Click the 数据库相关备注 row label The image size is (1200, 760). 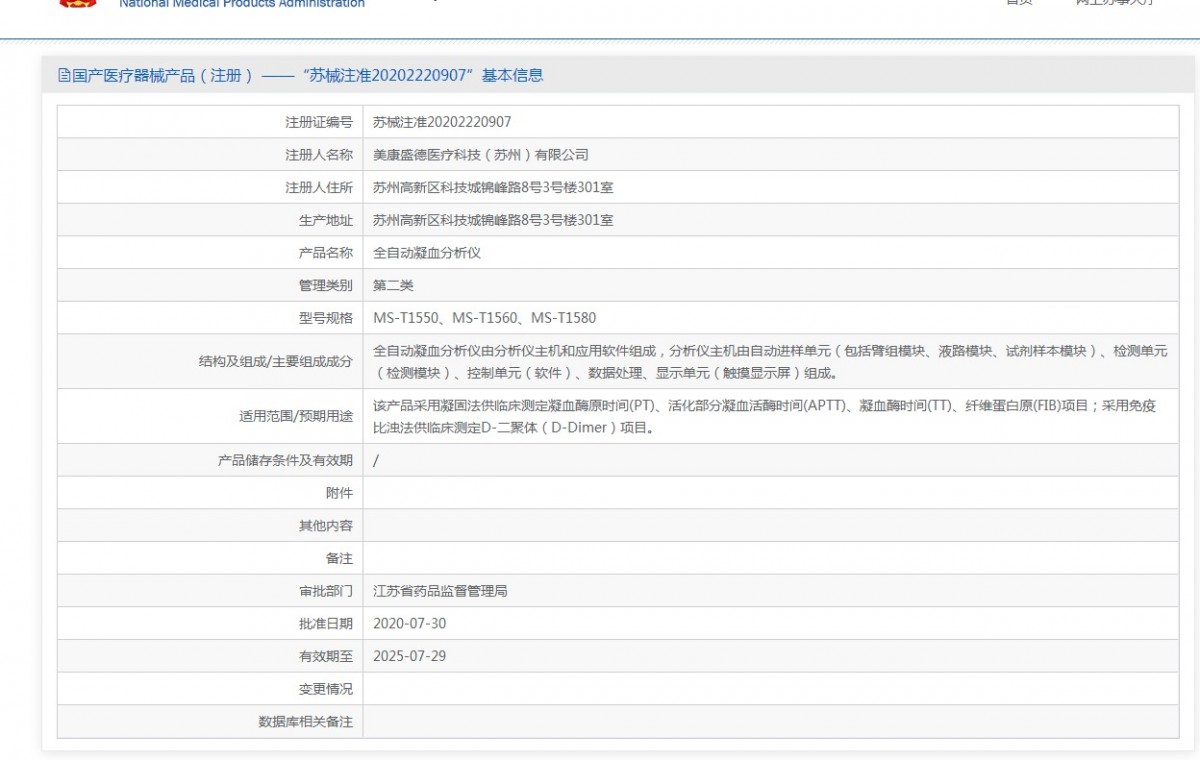tap(306, 721)
